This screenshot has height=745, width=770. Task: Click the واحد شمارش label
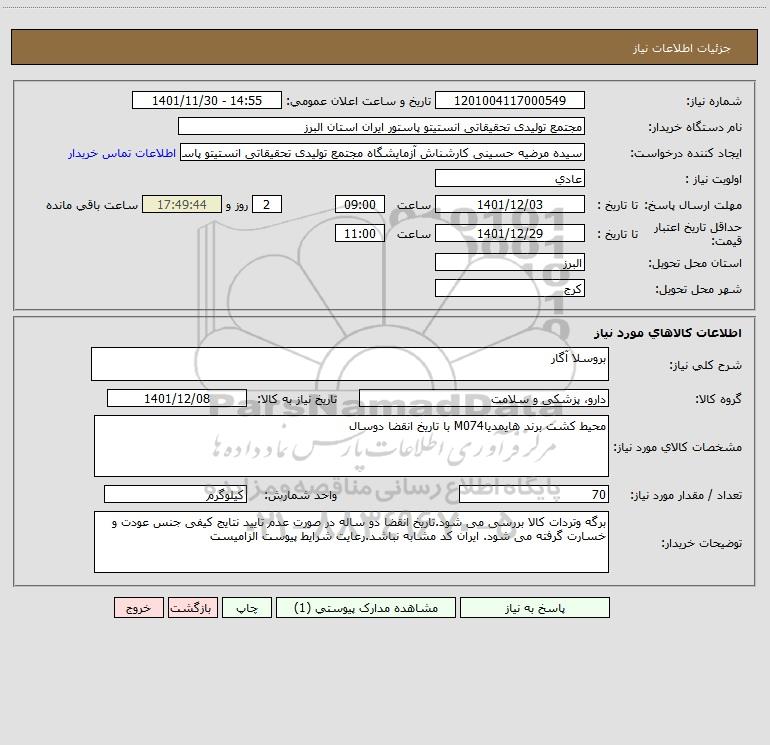click(x=301, y=496)
